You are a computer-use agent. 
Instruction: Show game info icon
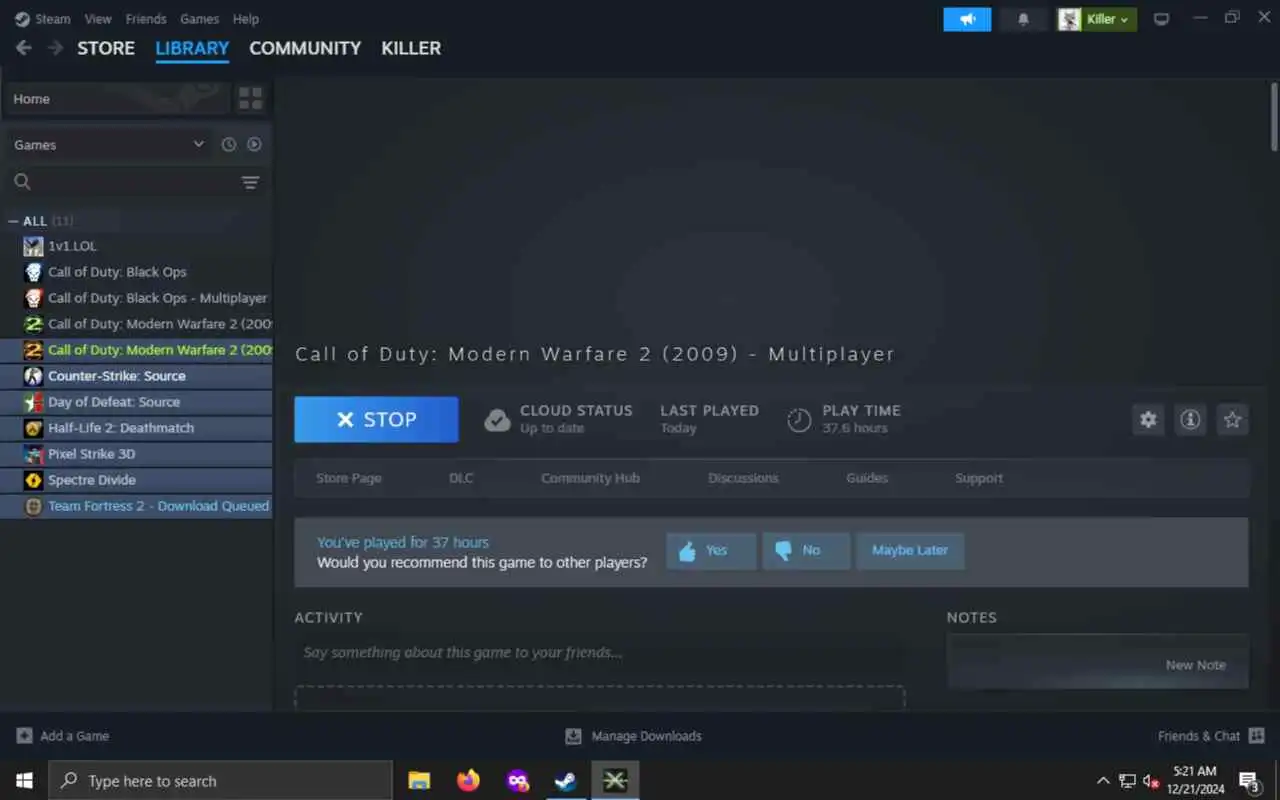[1190, 420]
